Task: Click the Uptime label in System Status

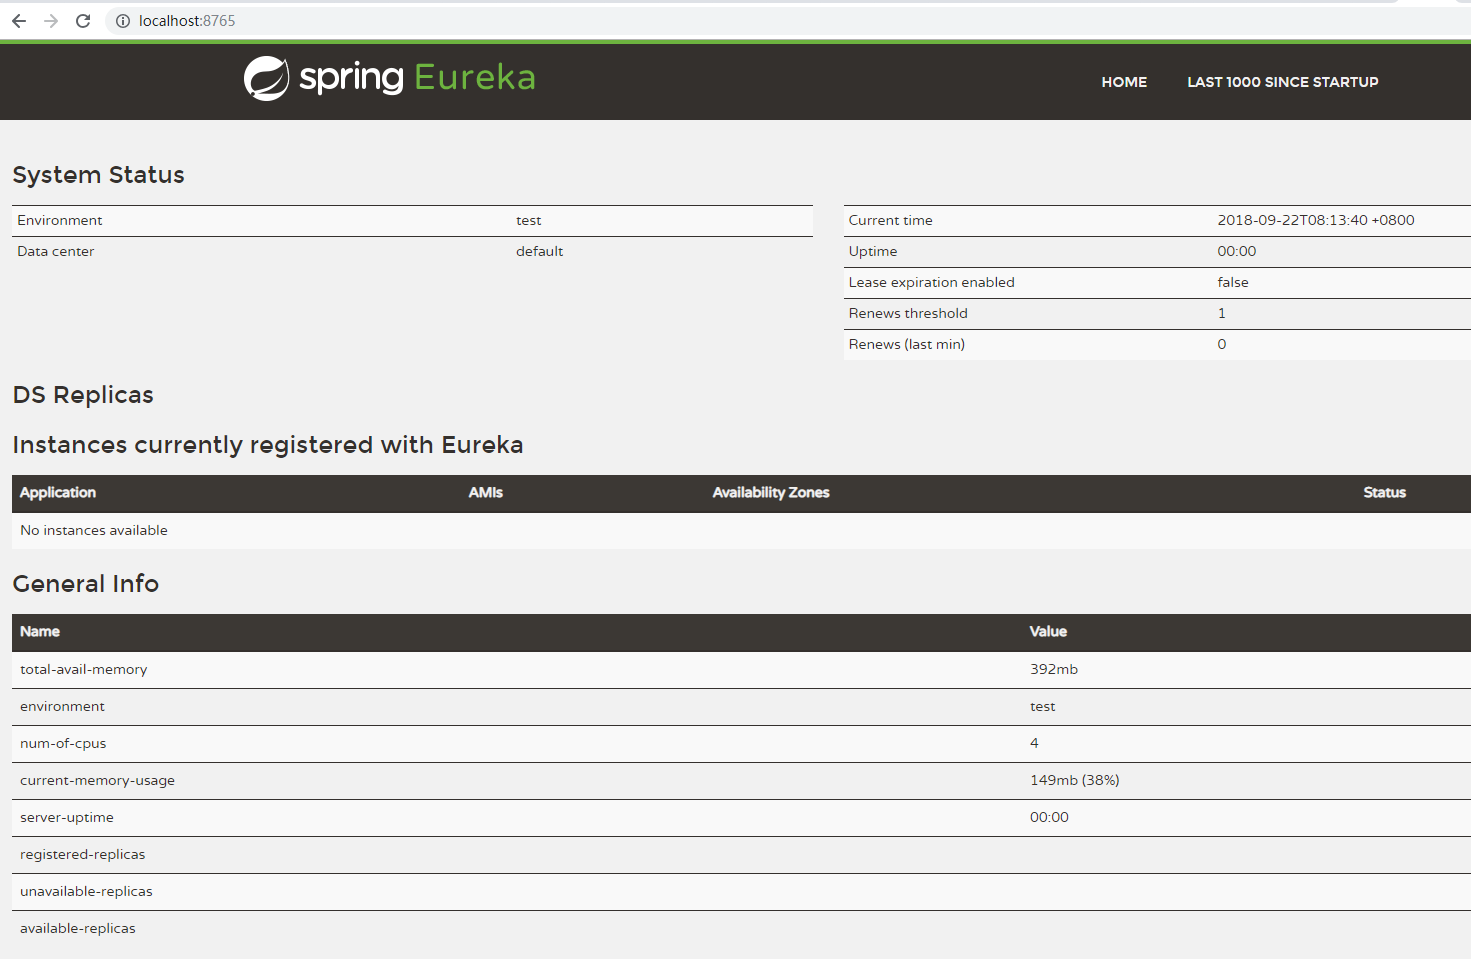Action: 873,252
